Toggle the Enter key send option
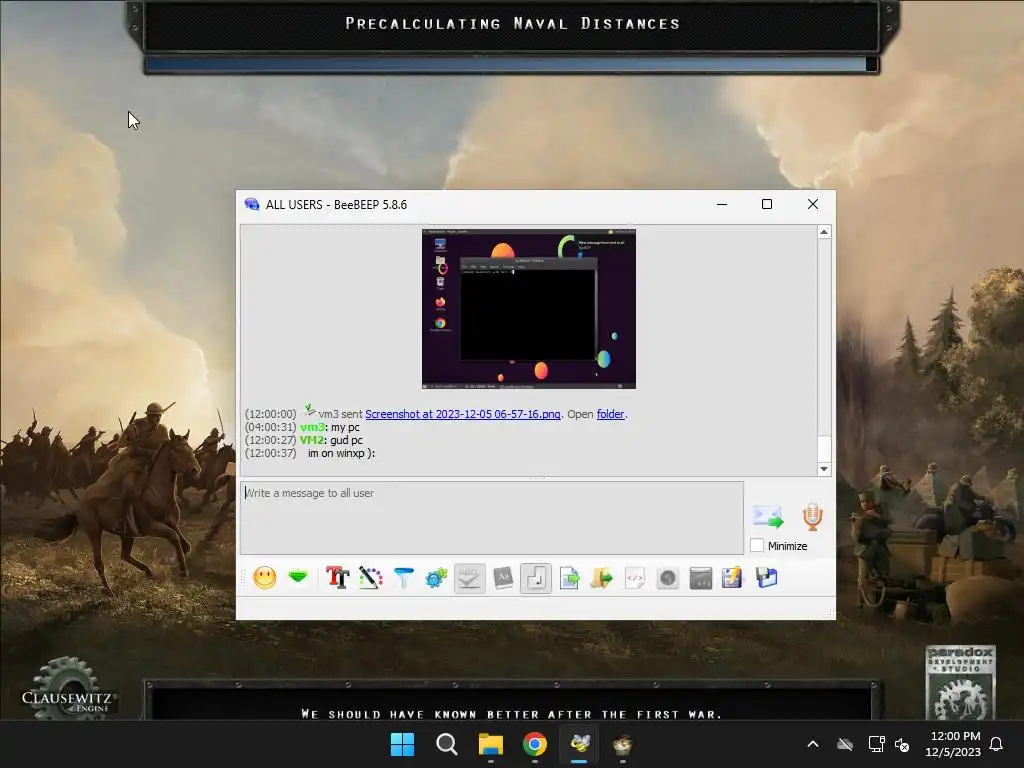This screenshot has width=1024, height=768. (536, 578)
